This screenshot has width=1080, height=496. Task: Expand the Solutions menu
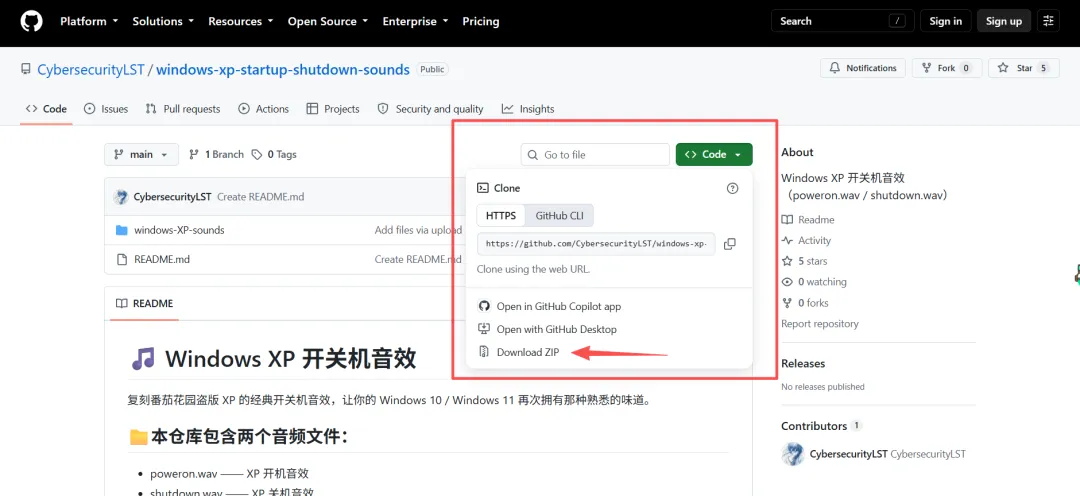(163, 21)
